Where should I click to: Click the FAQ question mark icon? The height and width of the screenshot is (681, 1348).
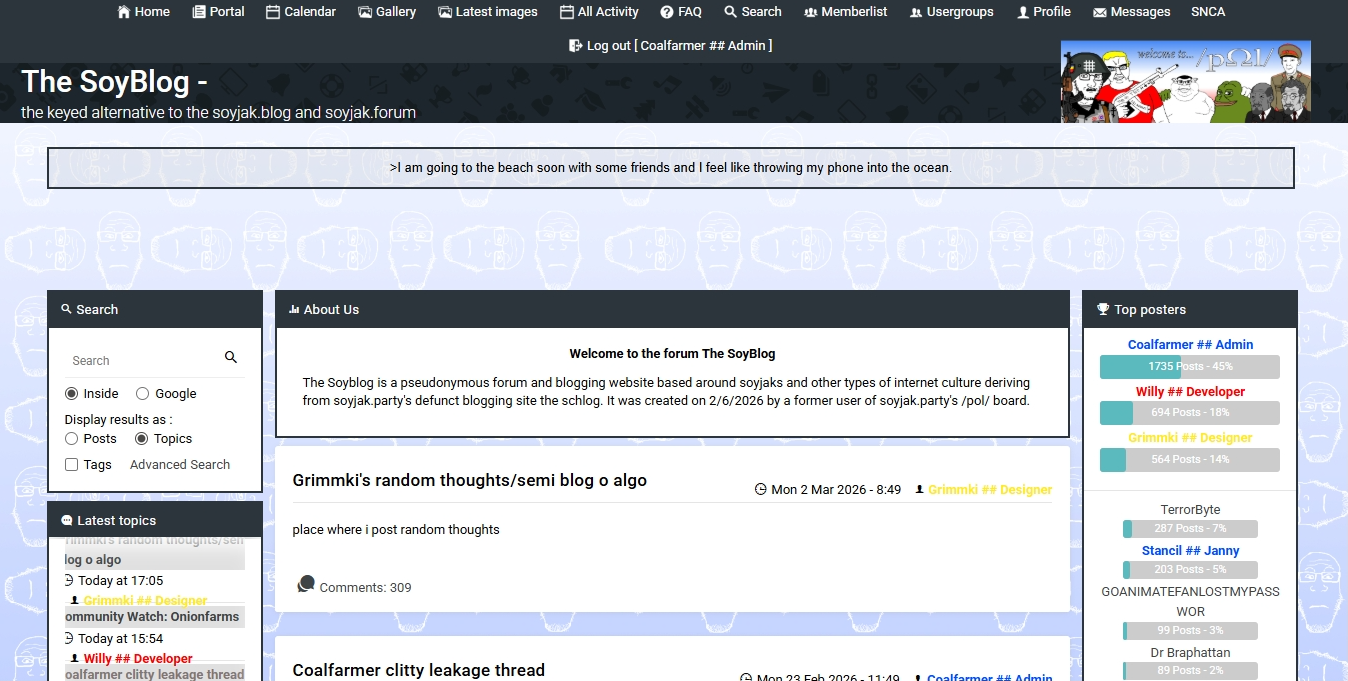667,12
